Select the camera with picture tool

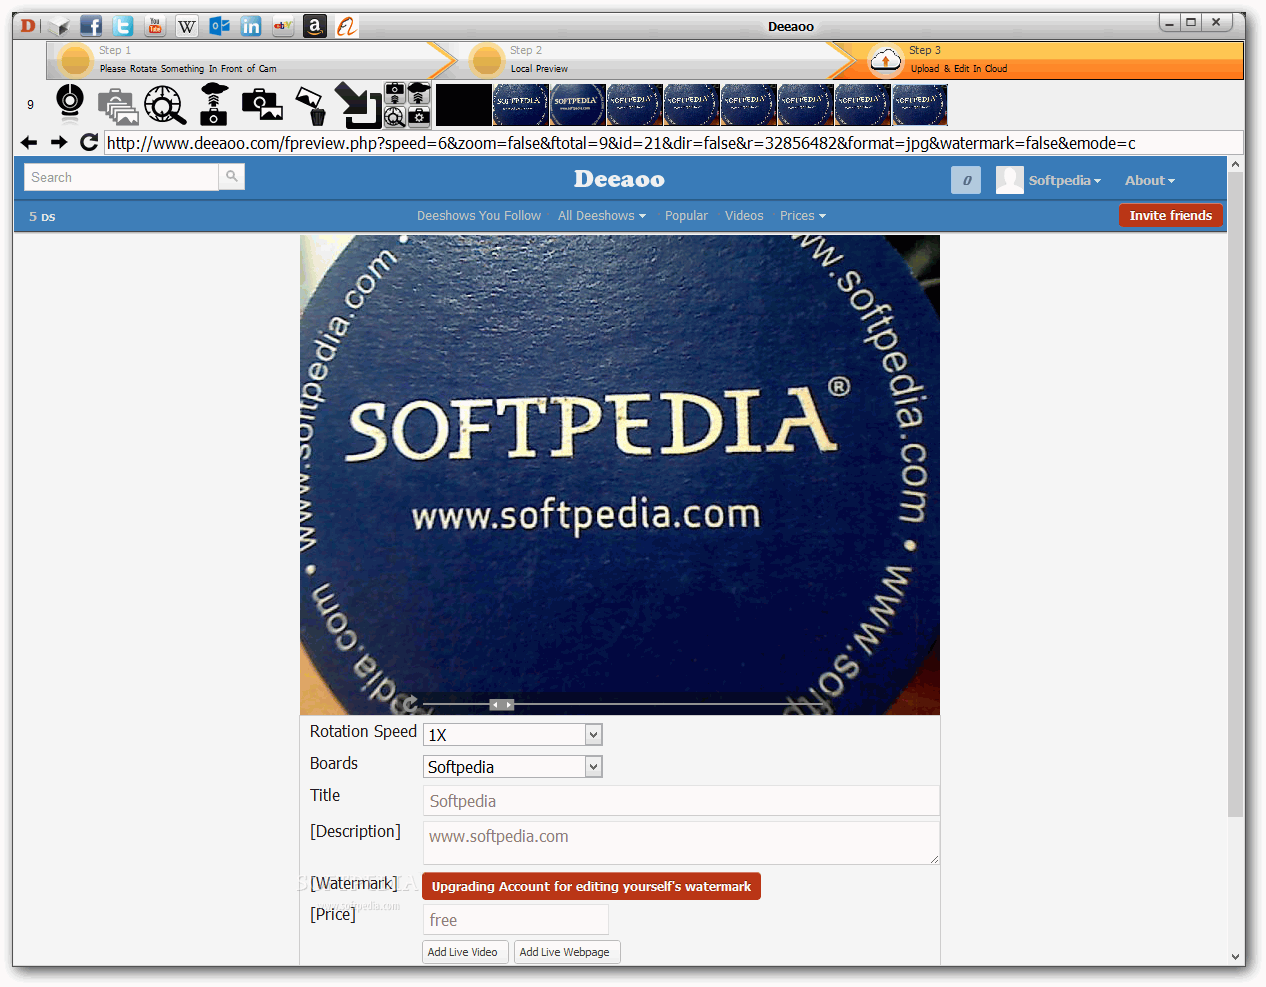tap(262, 104)
